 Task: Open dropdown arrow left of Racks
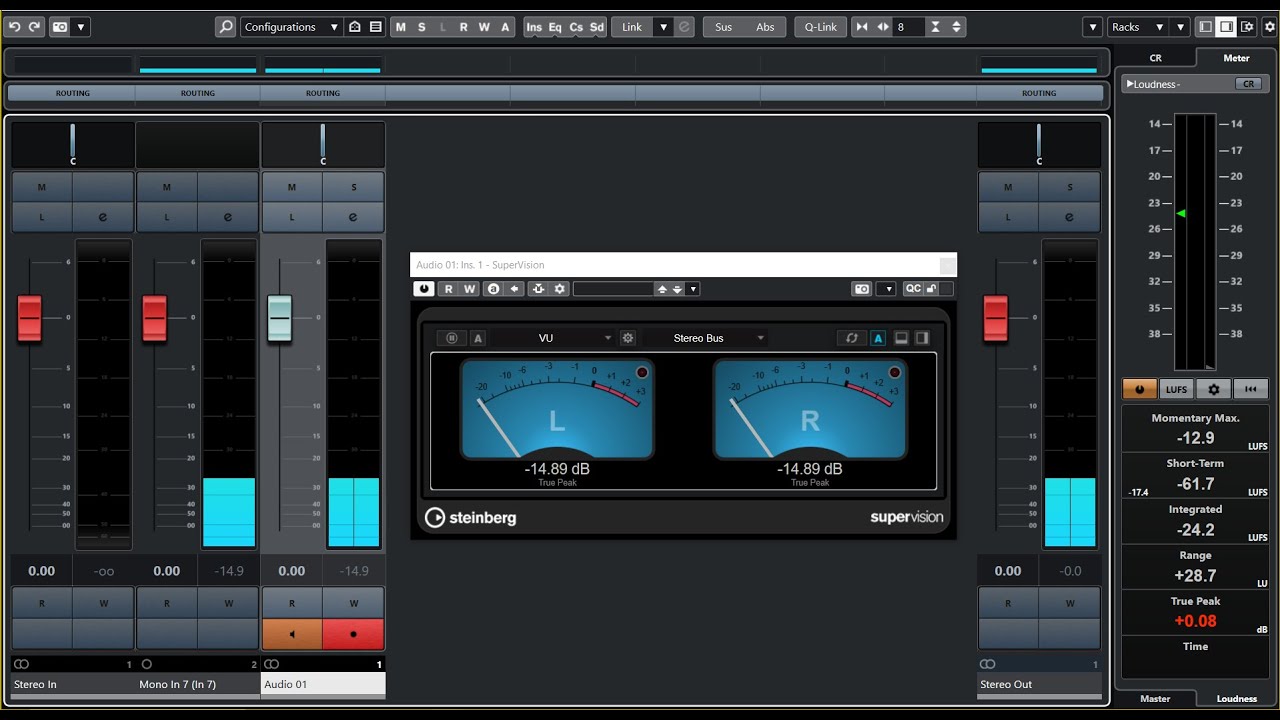(1093, 27)
